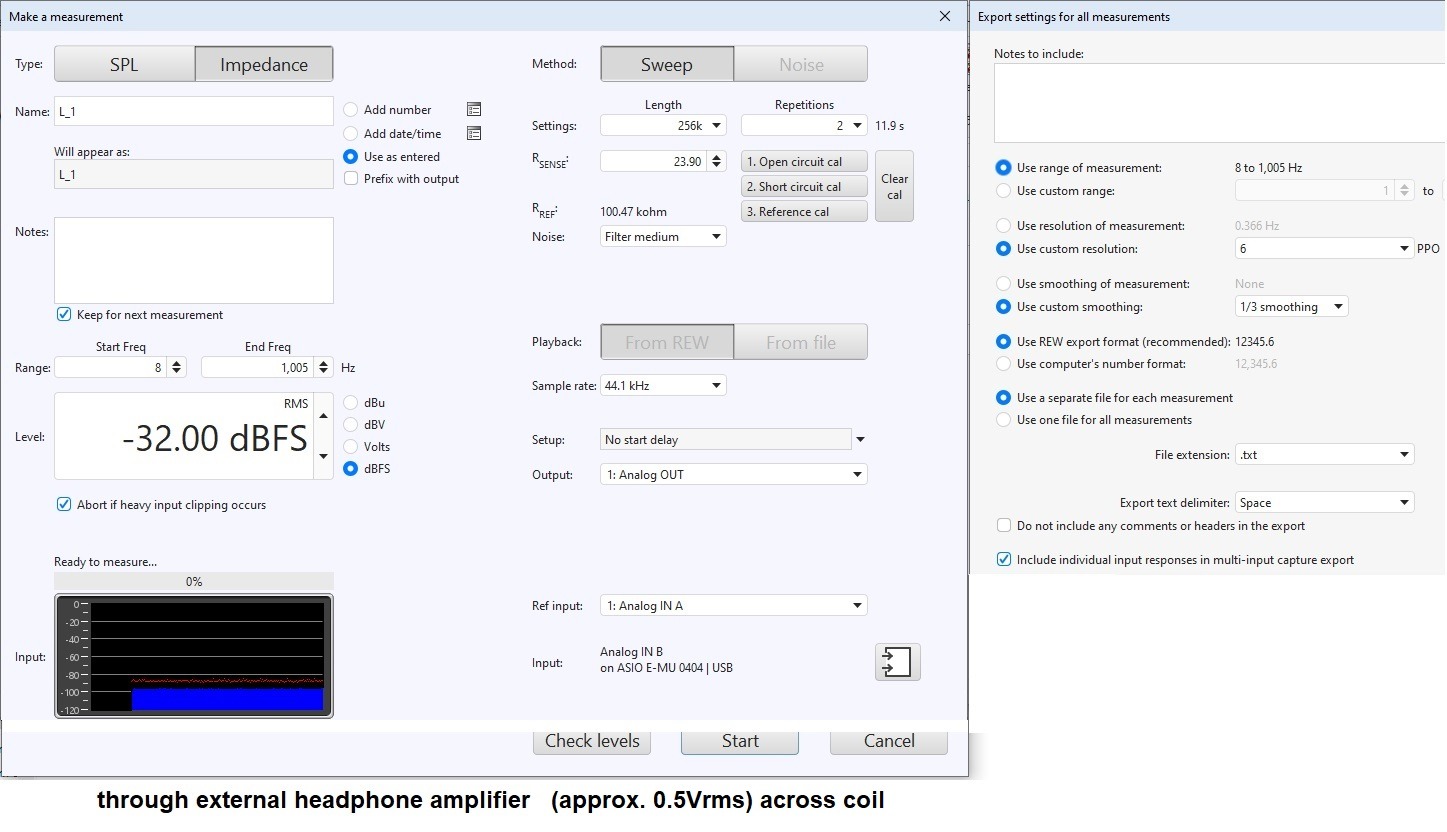Start the measurement
The width and height of the screenshot is (1447, 832).
740,741
